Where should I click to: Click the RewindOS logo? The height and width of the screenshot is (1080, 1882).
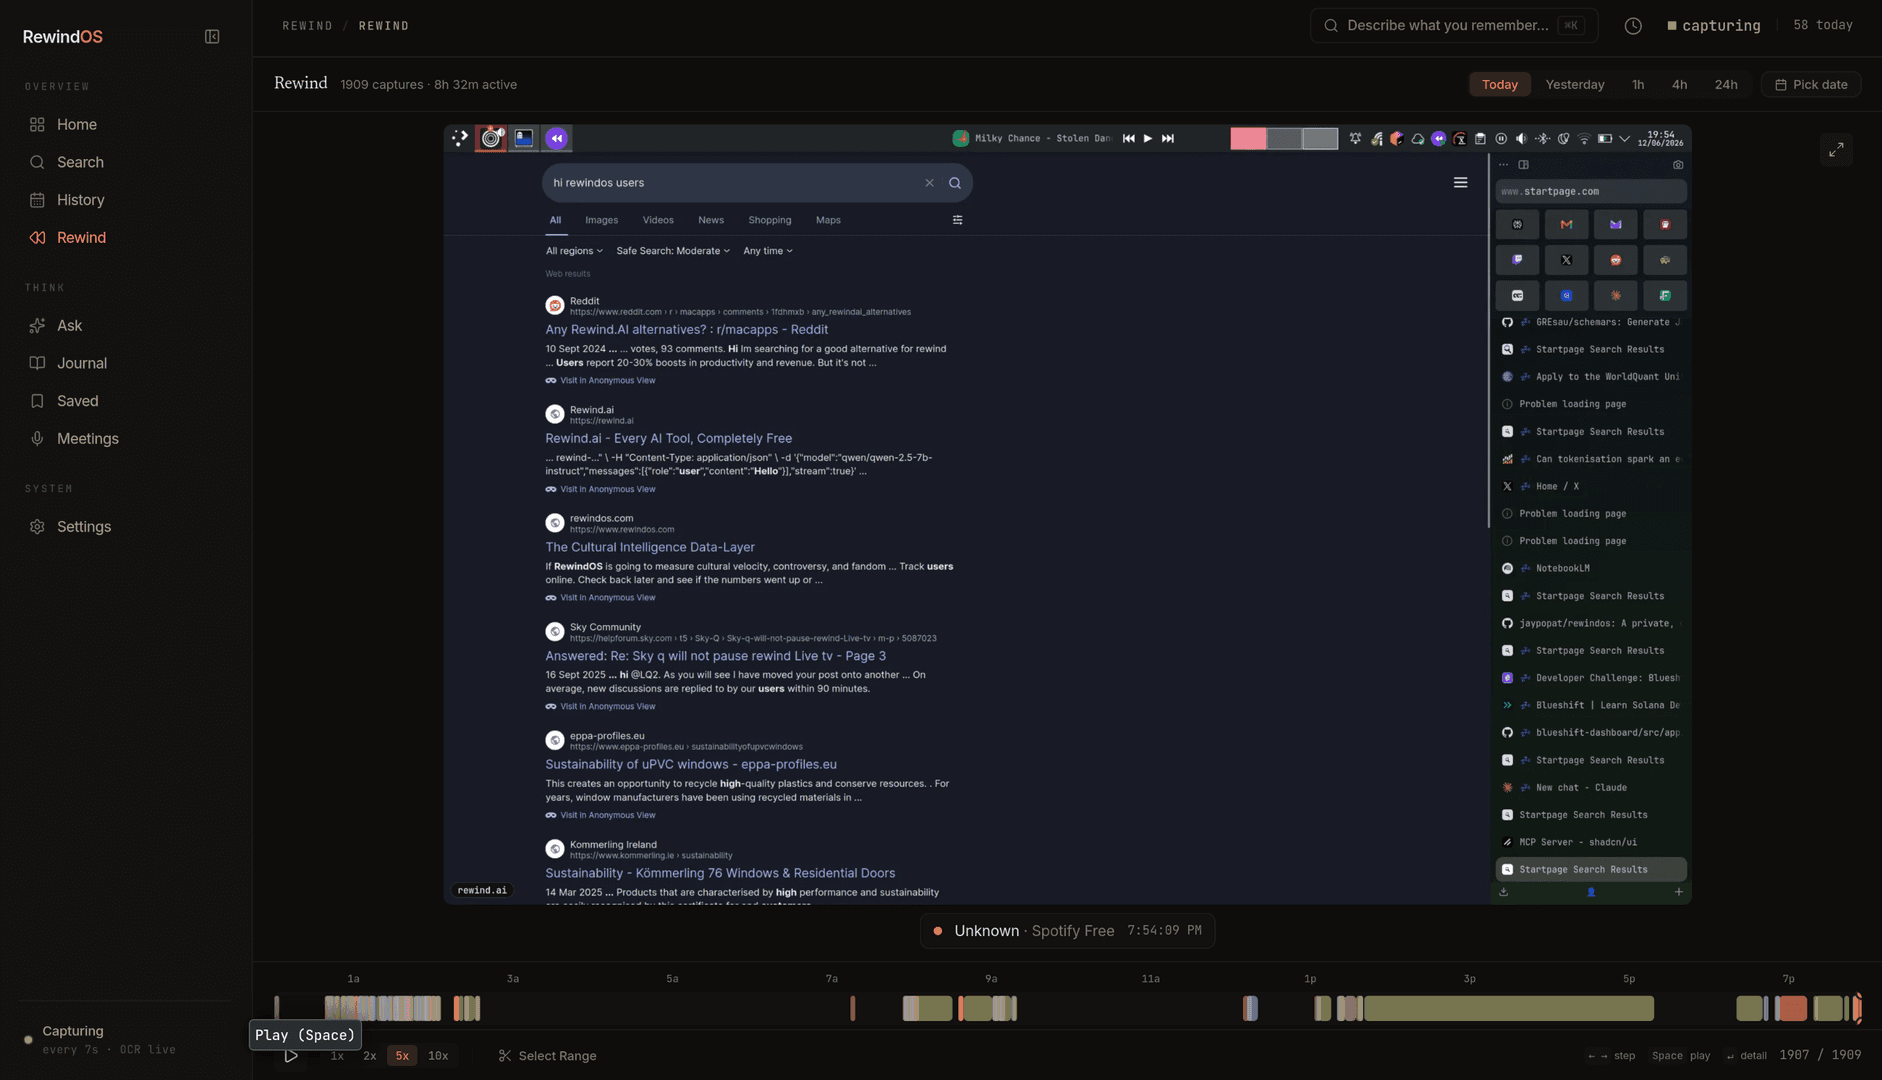point(63,37)
